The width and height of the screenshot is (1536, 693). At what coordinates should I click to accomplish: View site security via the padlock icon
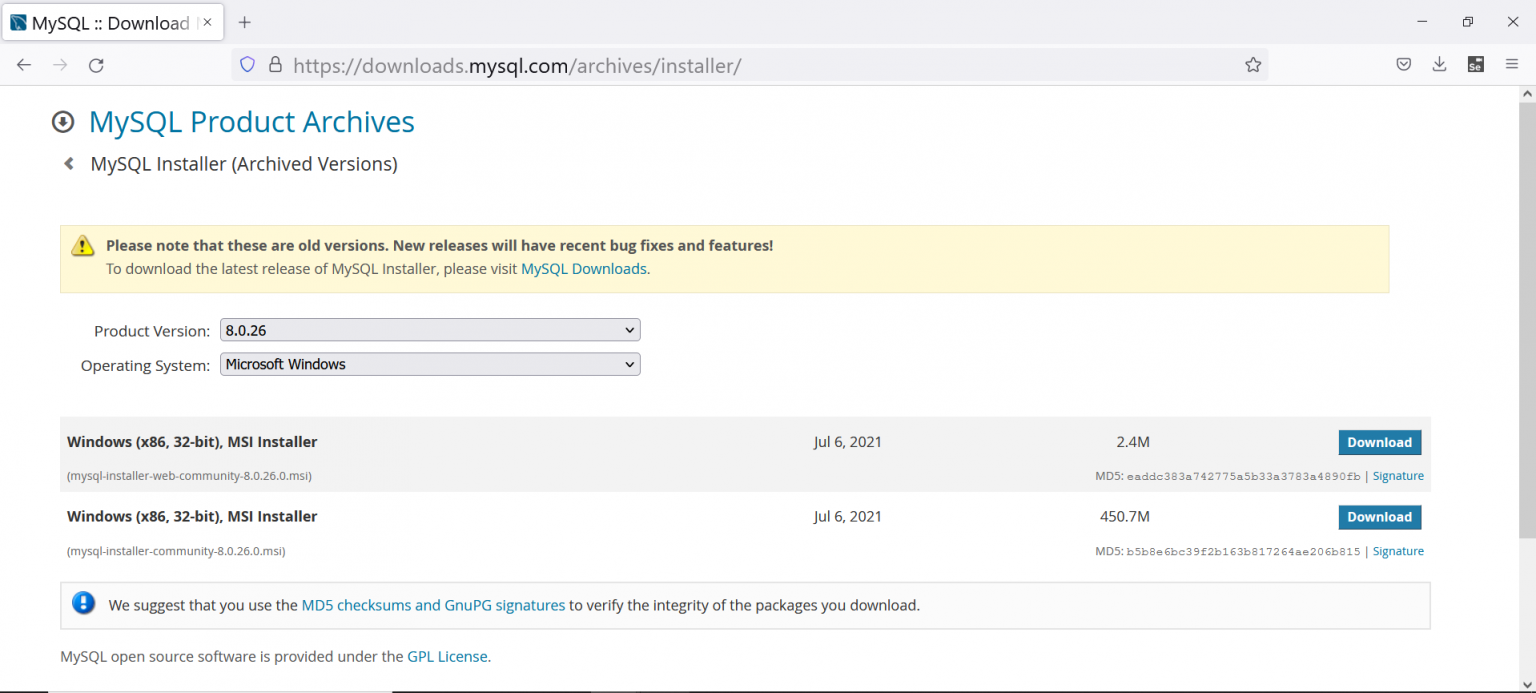274,64
